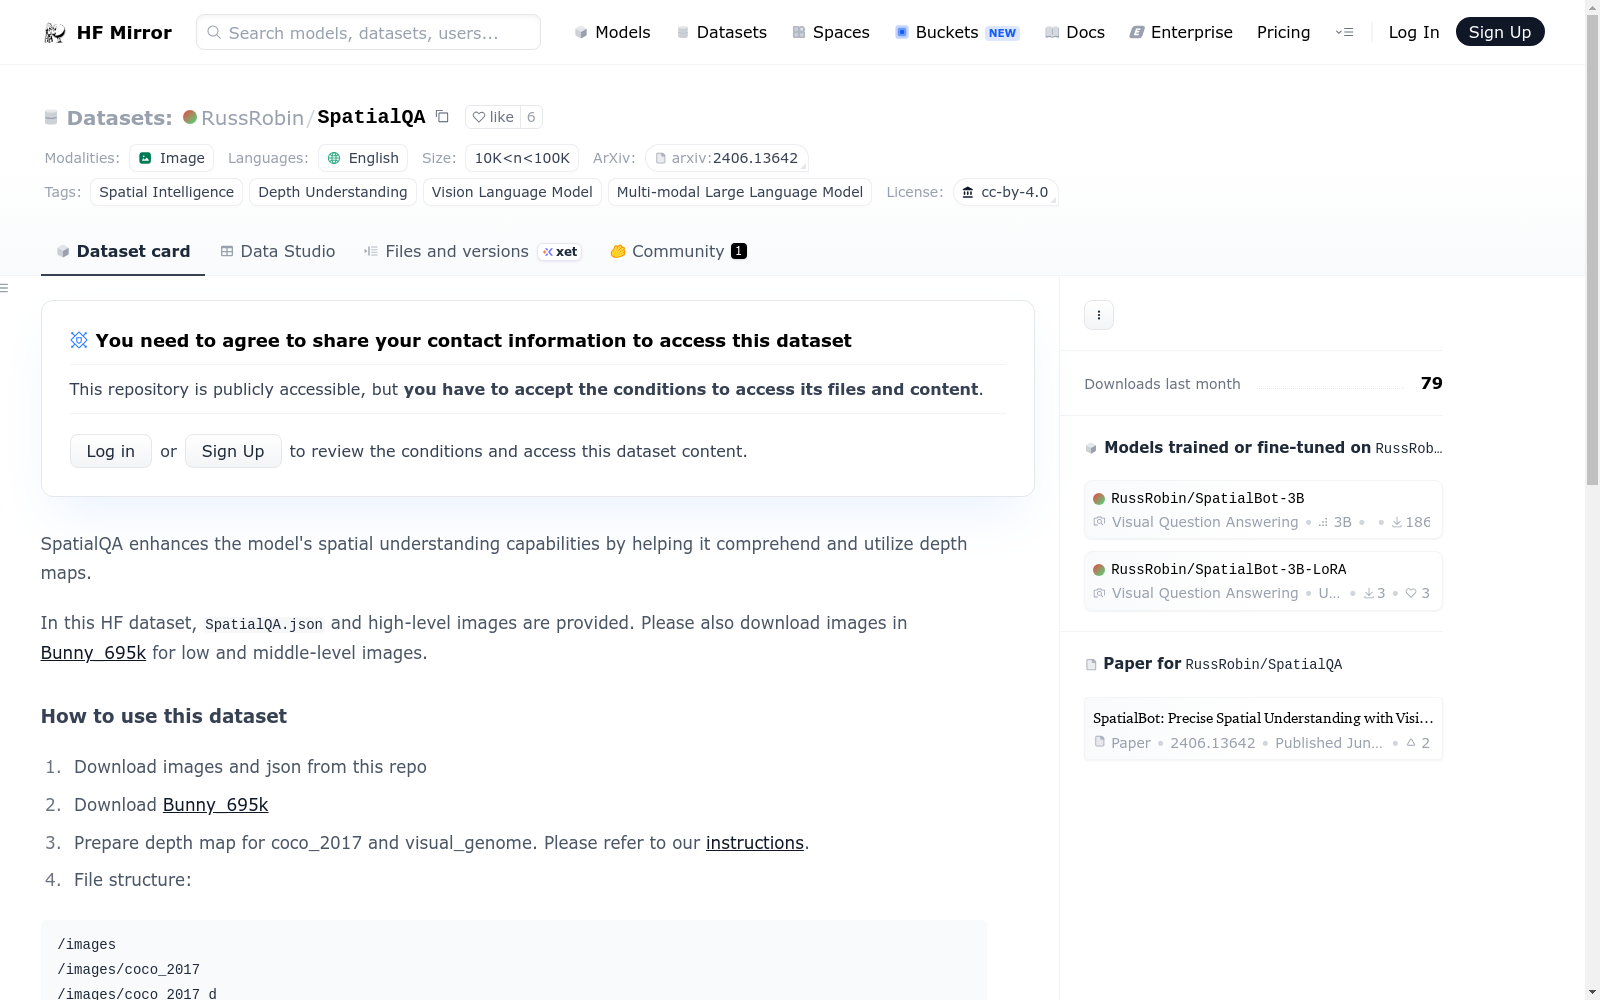Open the SpatialBot paper card
Image resolution: width=1600 pixels, height=1000 pixels.
tap(1263, 729)
